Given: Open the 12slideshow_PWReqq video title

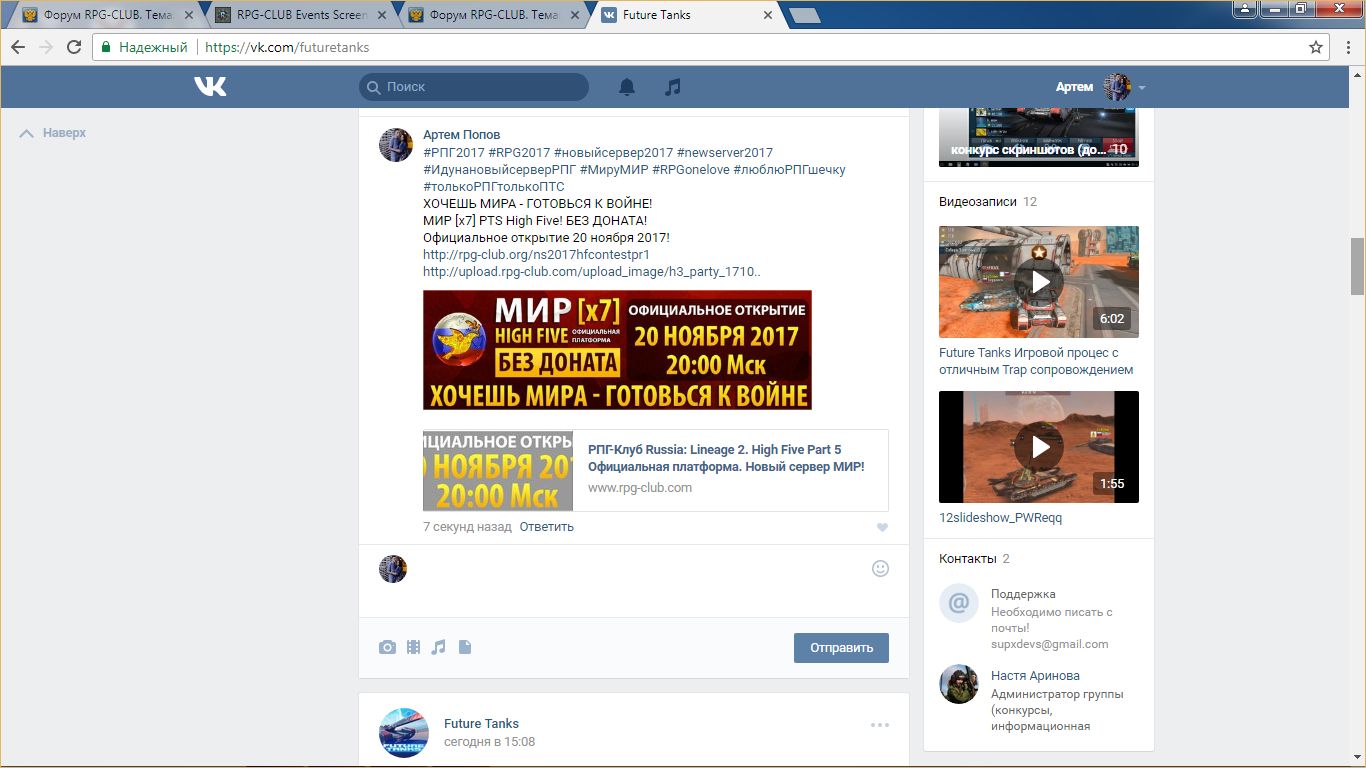Looking at the screenshot, I should coord(1000,518).
